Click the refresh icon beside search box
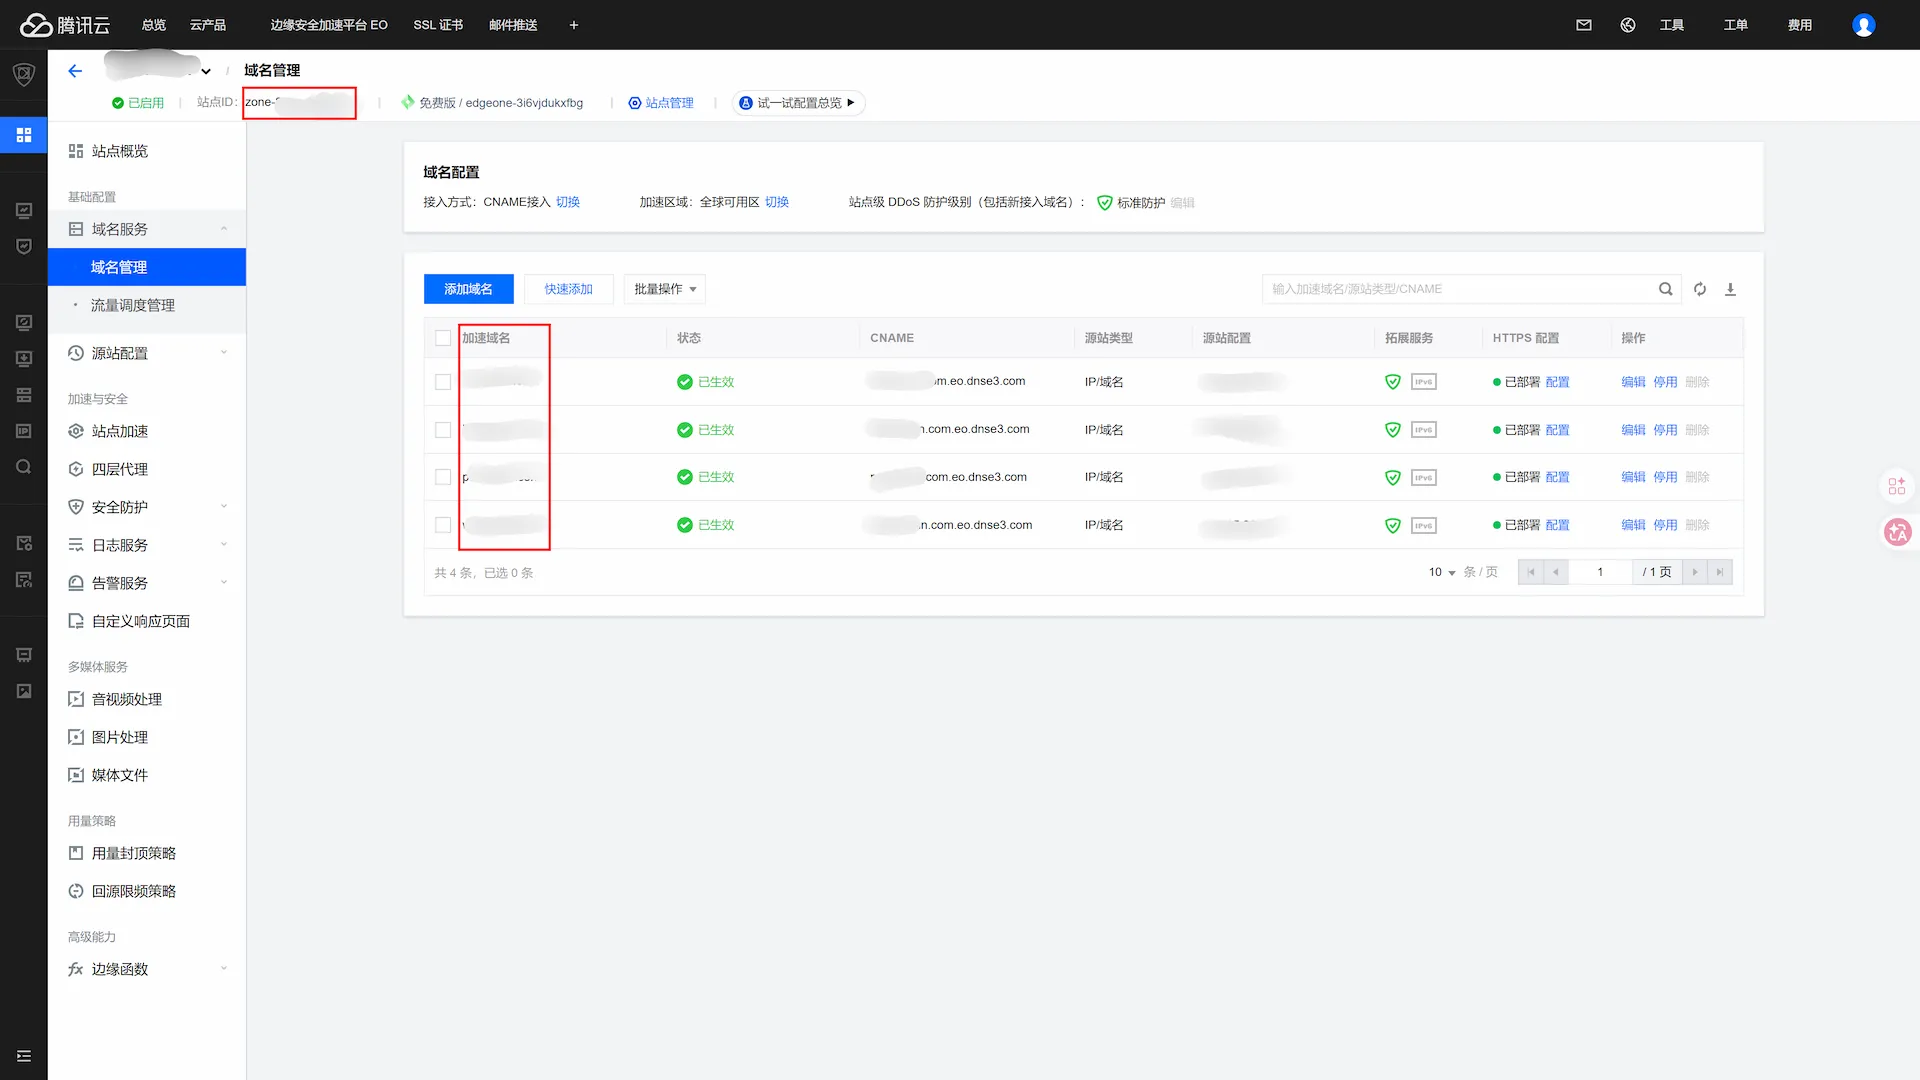1920x1080 pixels. (1700, 289)
